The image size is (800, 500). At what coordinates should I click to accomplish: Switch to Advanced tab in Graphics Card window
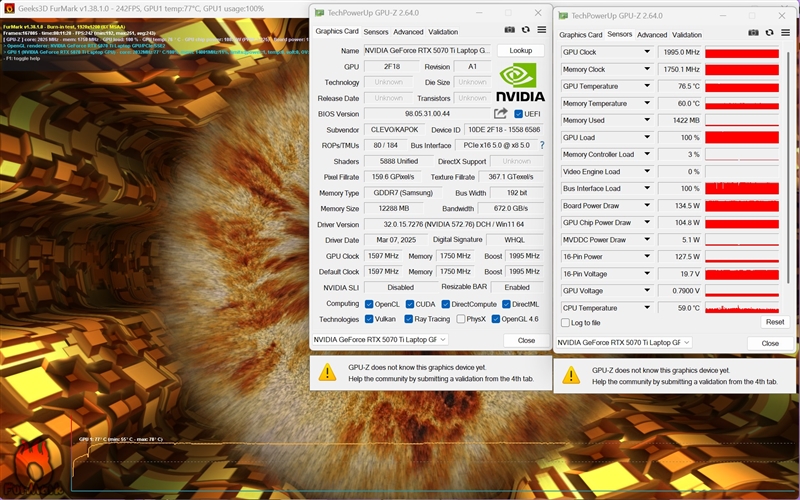tap(408, 32)
